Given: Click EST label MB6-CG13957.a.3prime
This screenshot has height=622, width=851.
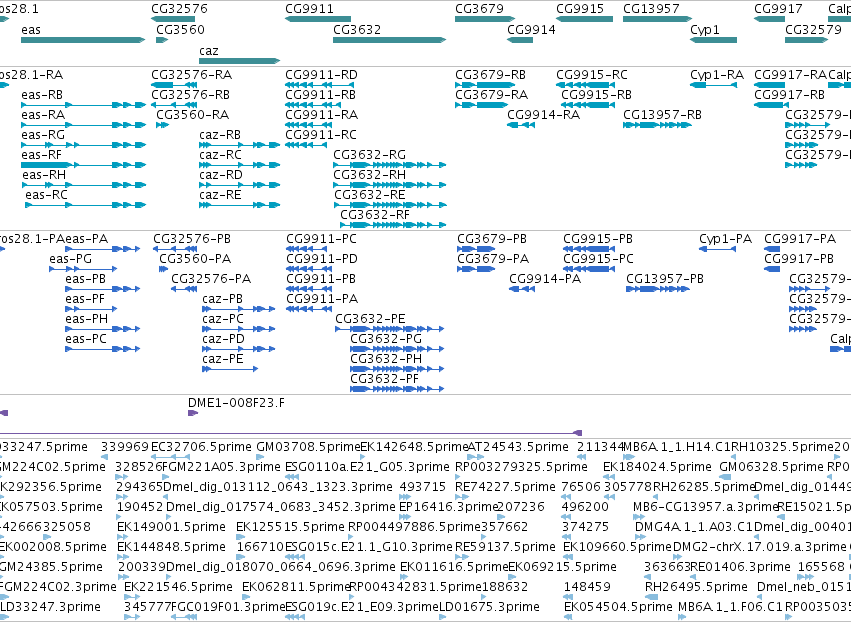Looking at the screenshot, I should pos(706,507).
